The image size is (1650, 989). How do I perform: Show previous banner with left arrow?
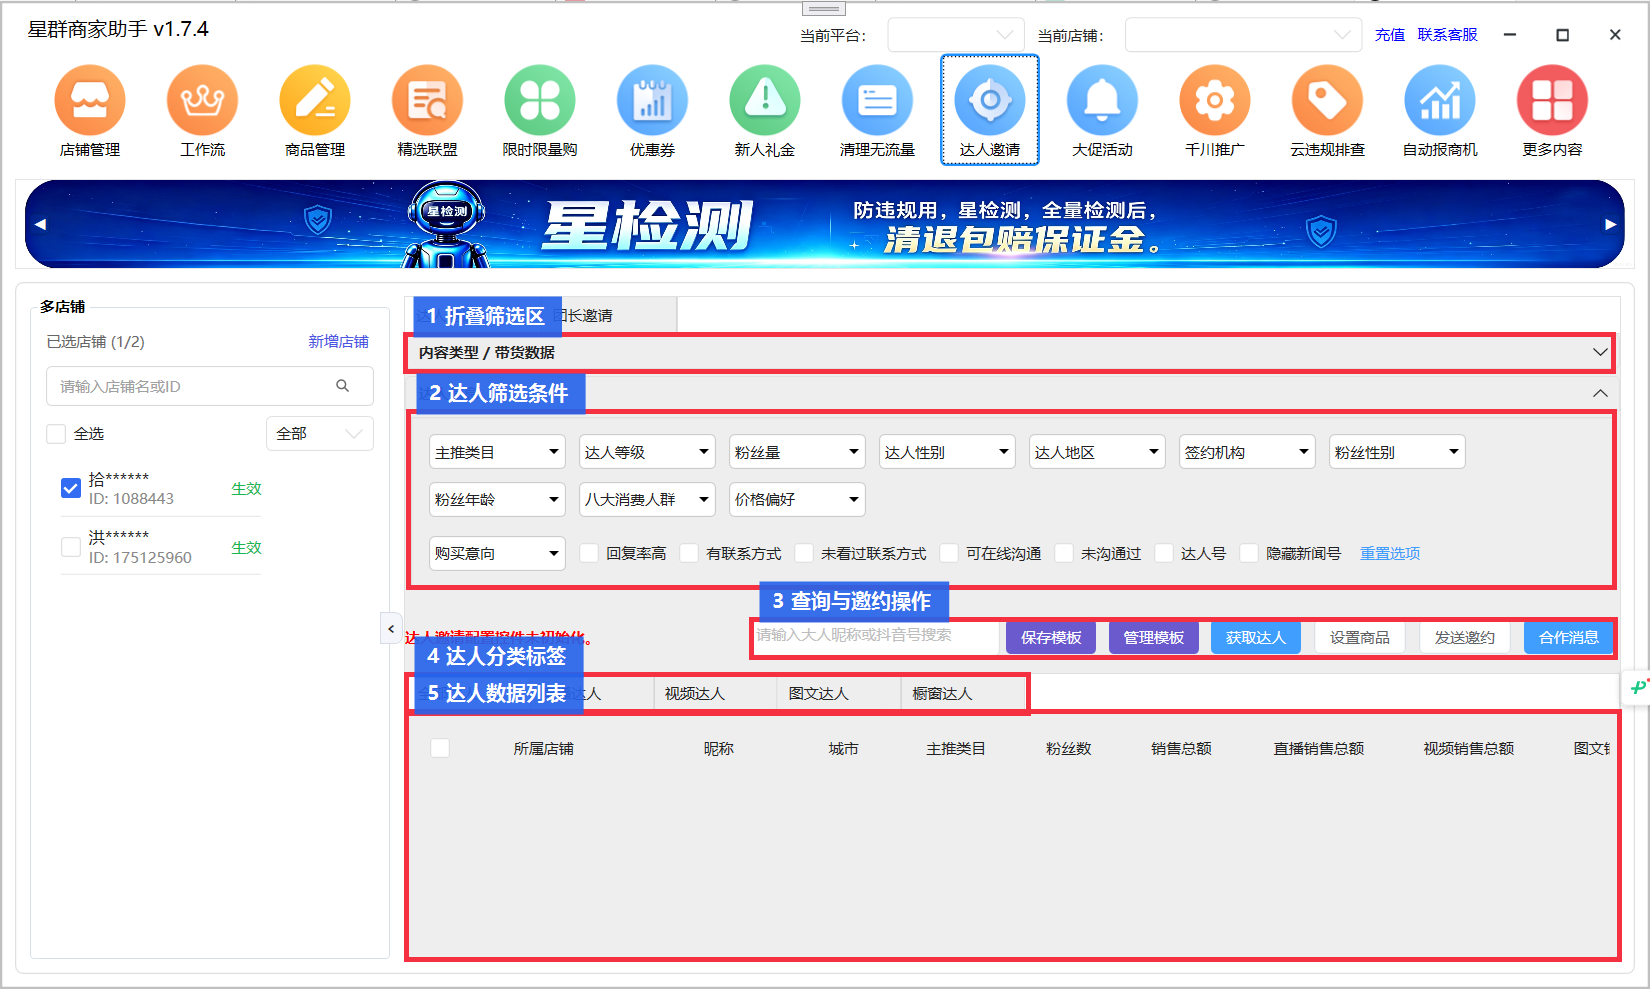click(40, 224)
